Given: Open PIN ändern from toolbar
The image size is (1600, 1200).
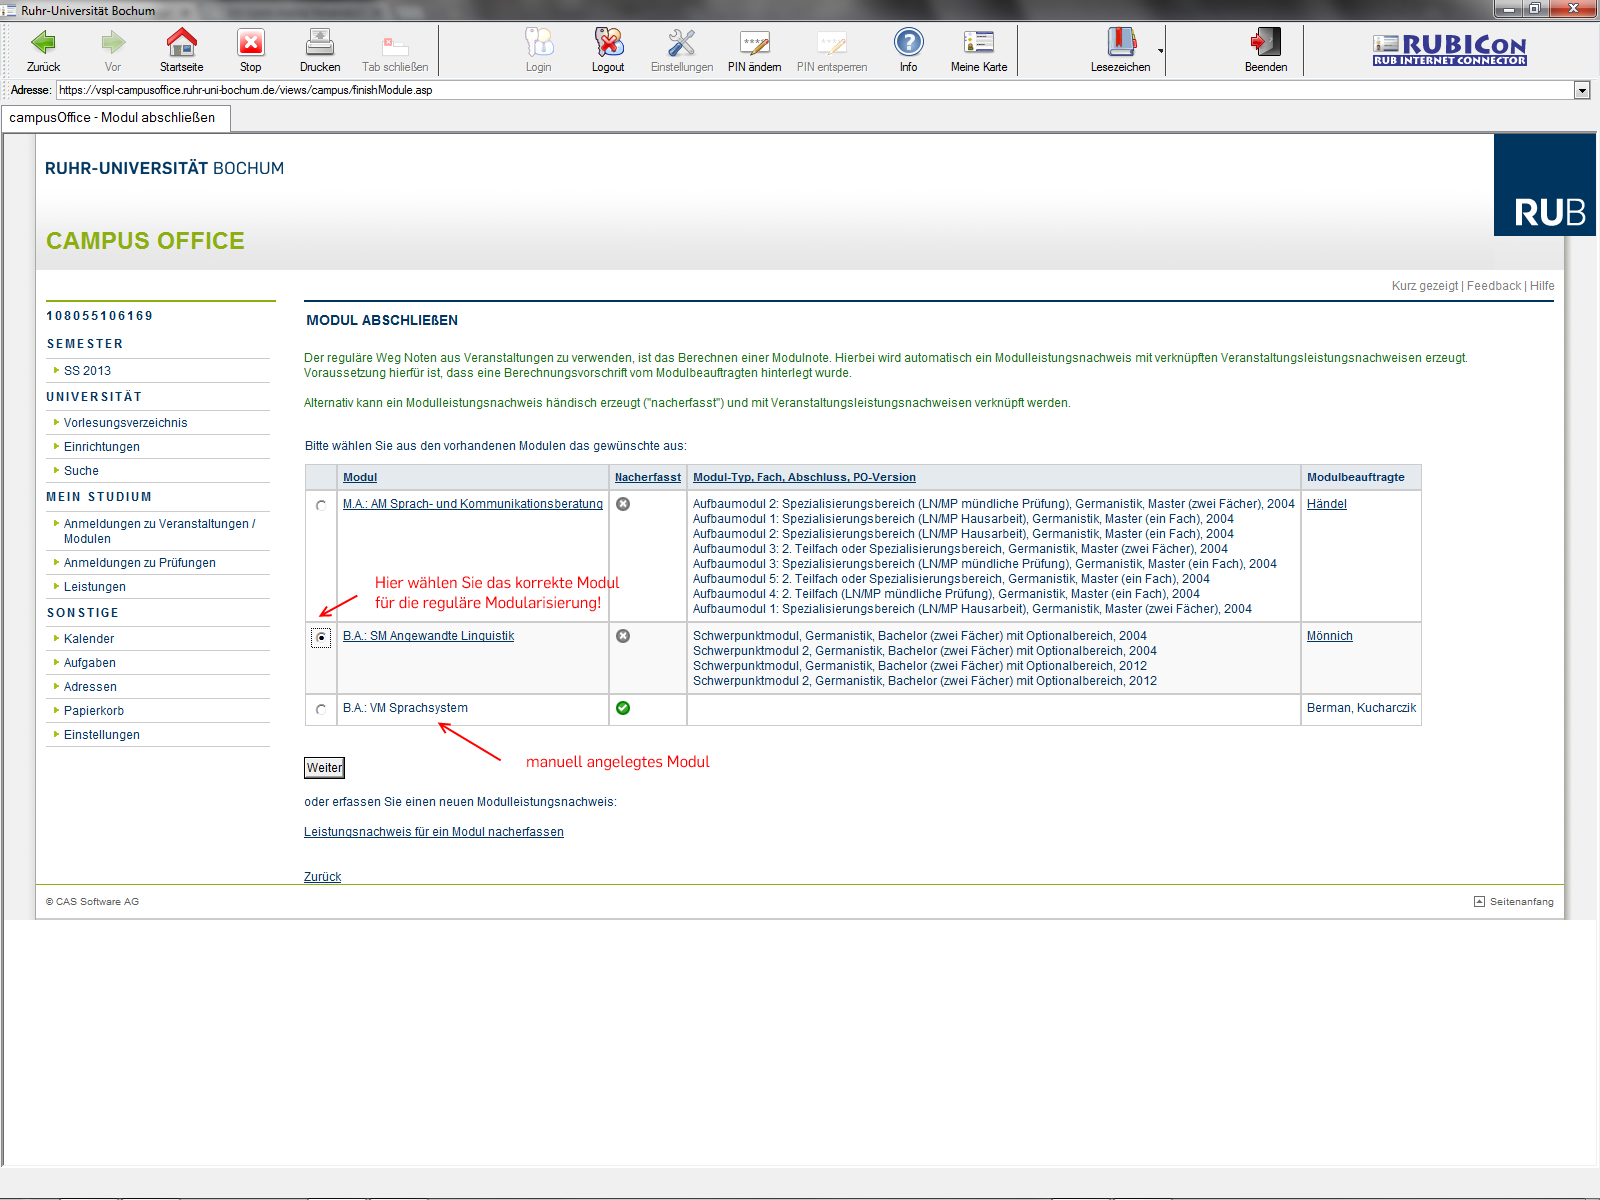Looking at the screenshot, I should point(754,43).
